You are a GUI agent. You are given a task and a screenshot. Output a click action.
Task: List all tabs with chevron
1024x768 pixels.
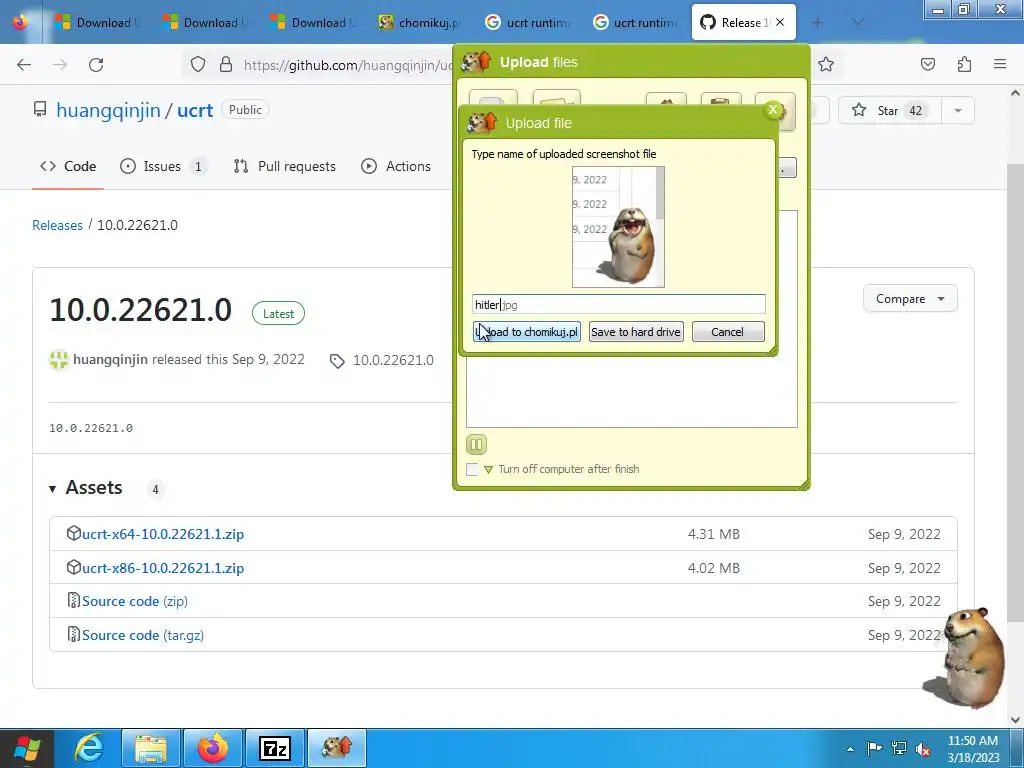click(858, 22)
